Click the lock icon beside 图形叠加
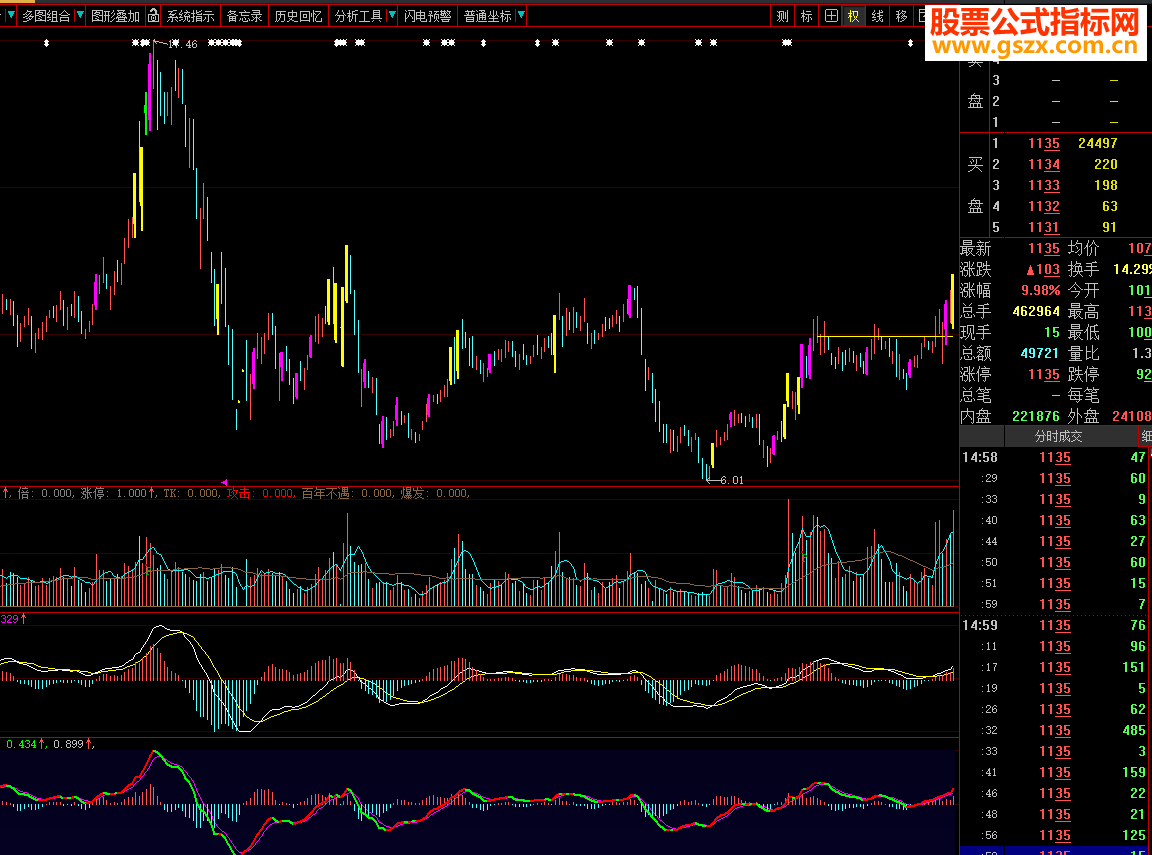This screenshot has height=855, width=1152. pyautogui.click(x=153, y=16)
